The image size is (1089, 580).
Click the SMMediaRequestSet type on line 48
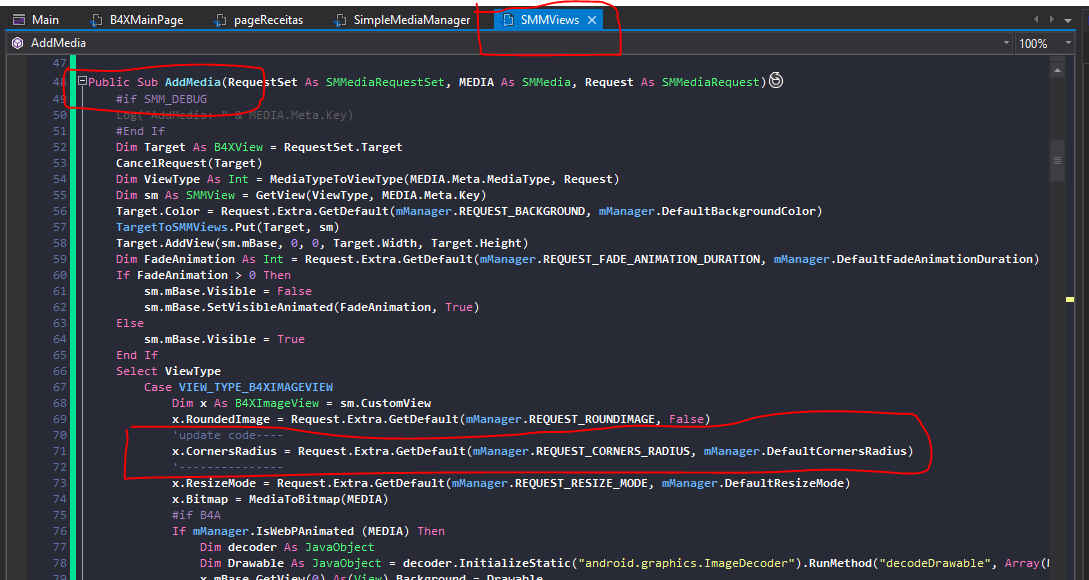(x=385, y=82)
